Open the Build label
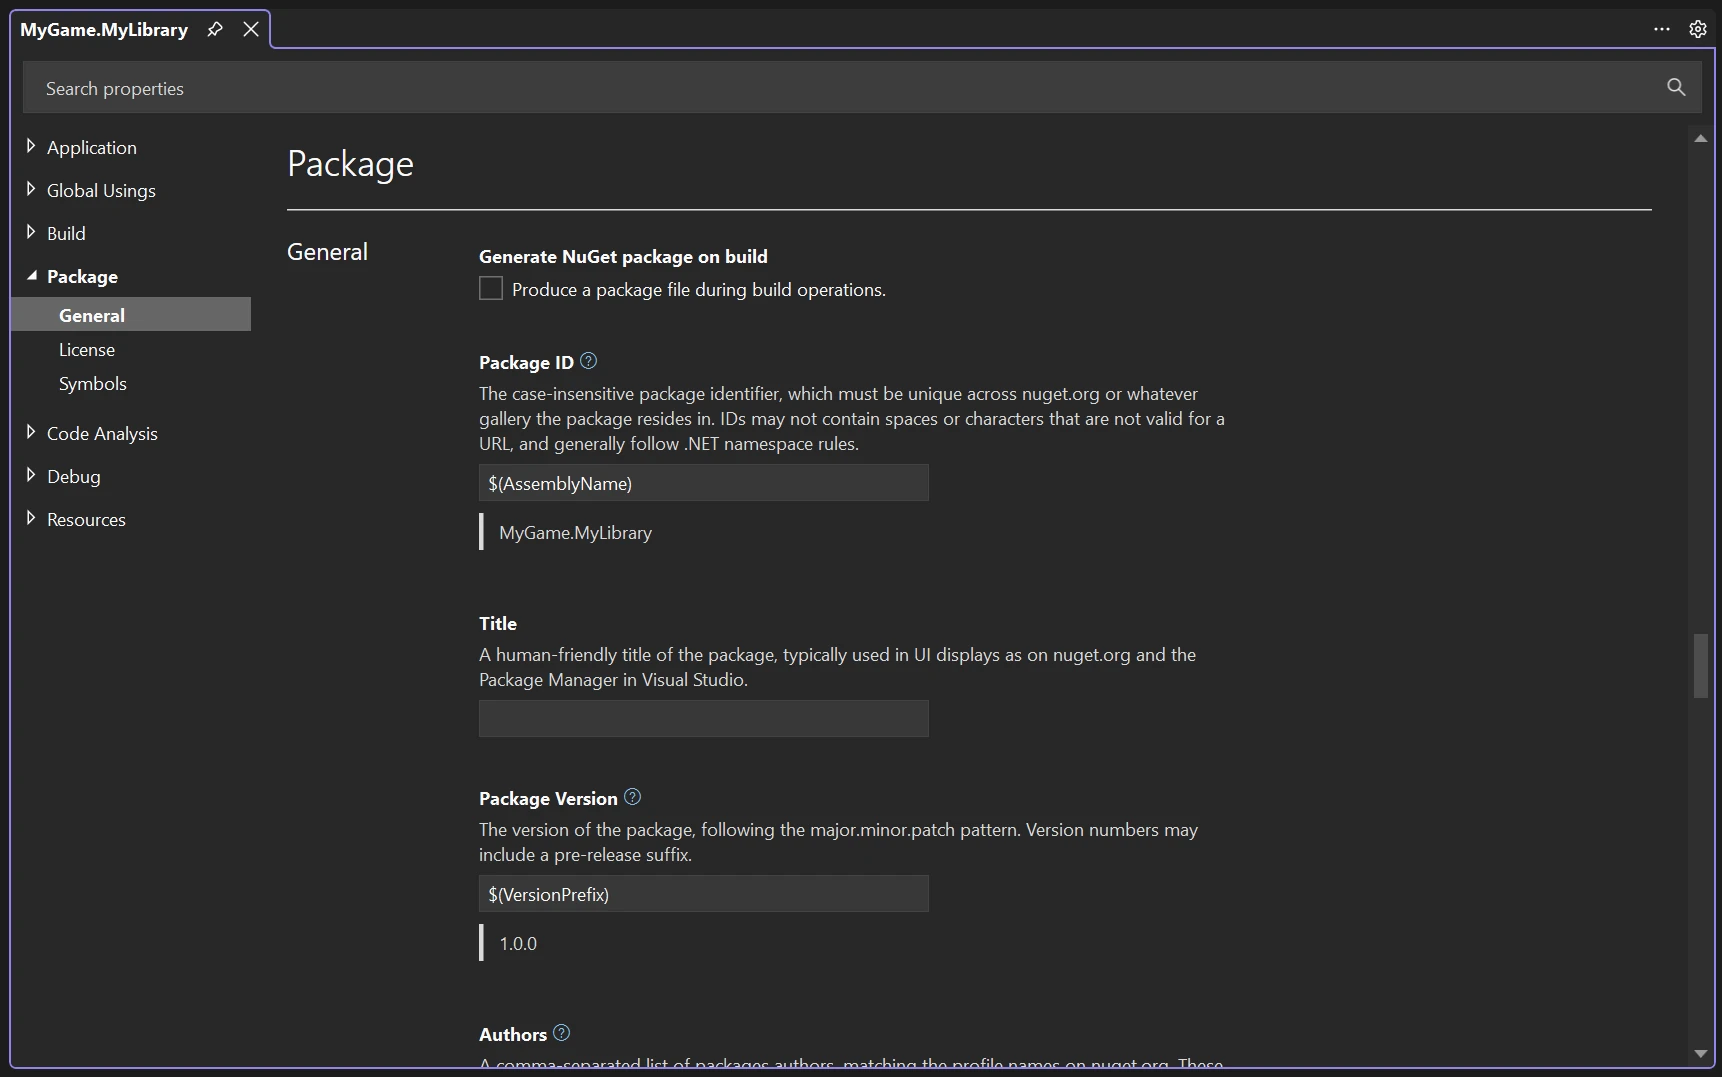1722x1077 pixels. click(66, 234)
